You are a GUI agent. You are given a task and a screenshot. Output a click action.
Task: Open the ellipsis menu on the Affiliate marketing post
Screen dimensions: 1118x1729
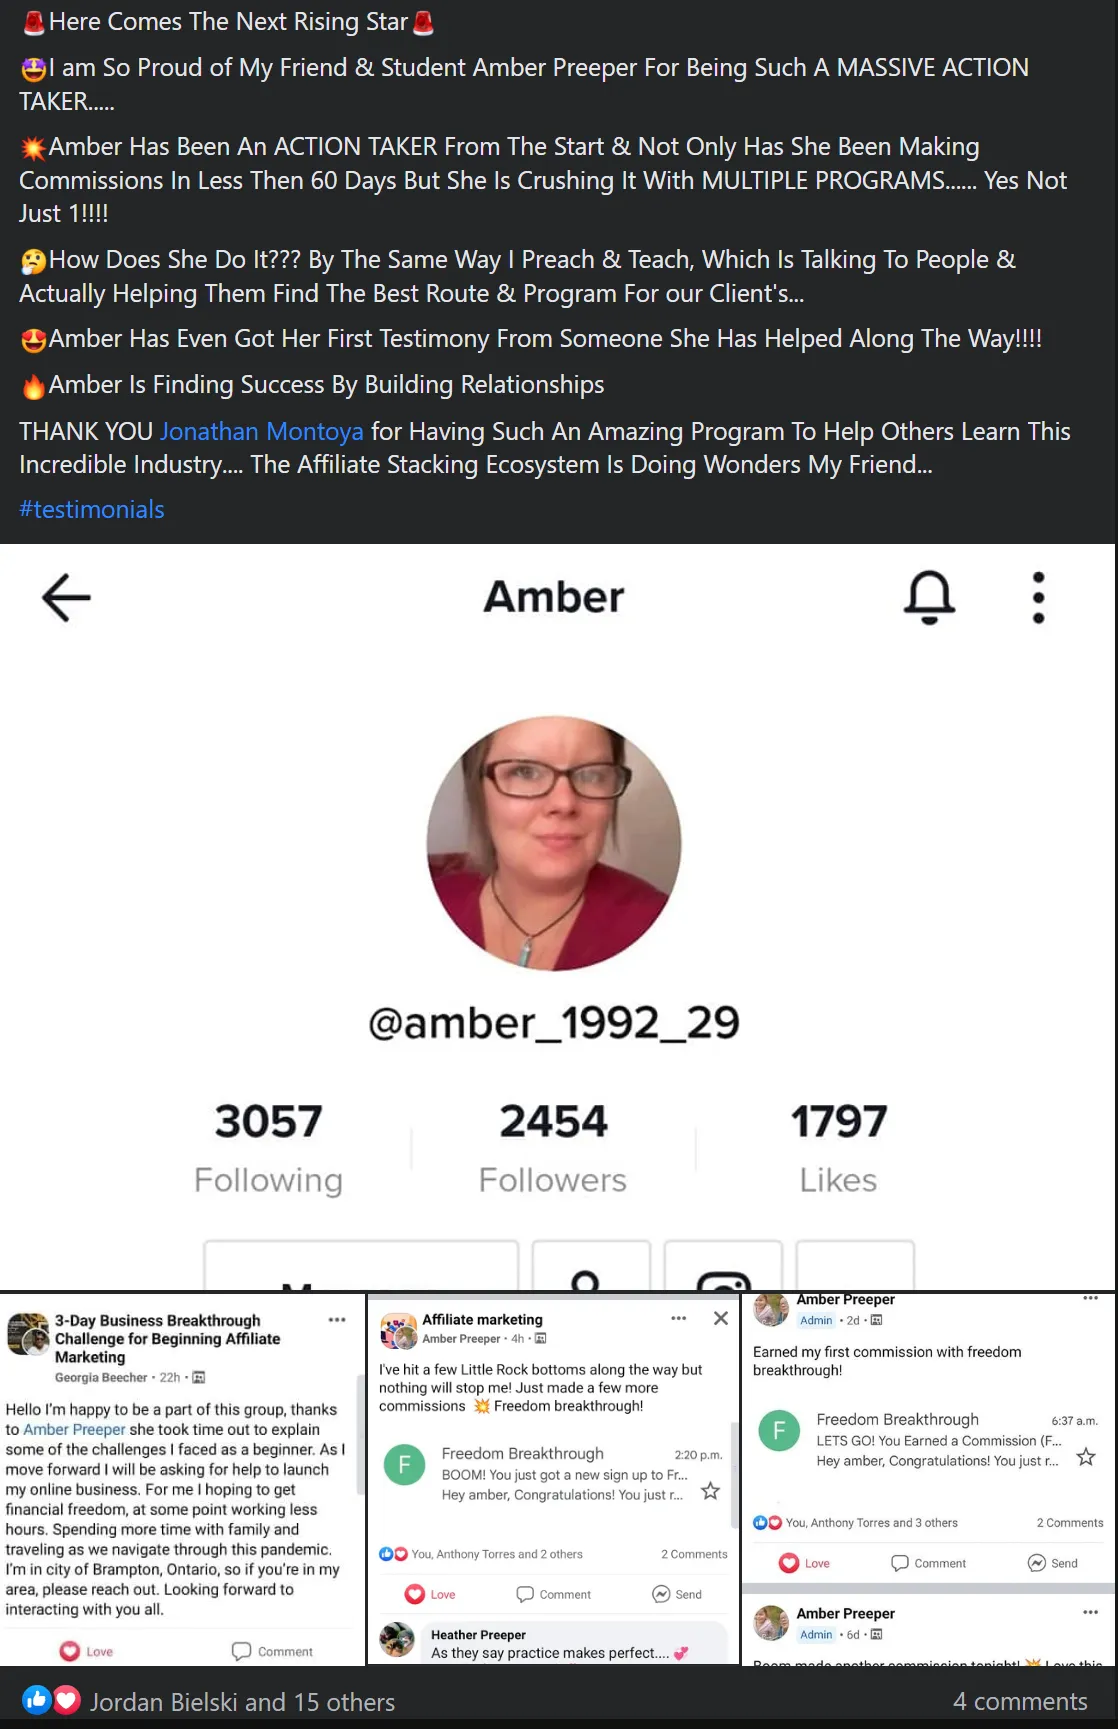[x=679, y=1318]
